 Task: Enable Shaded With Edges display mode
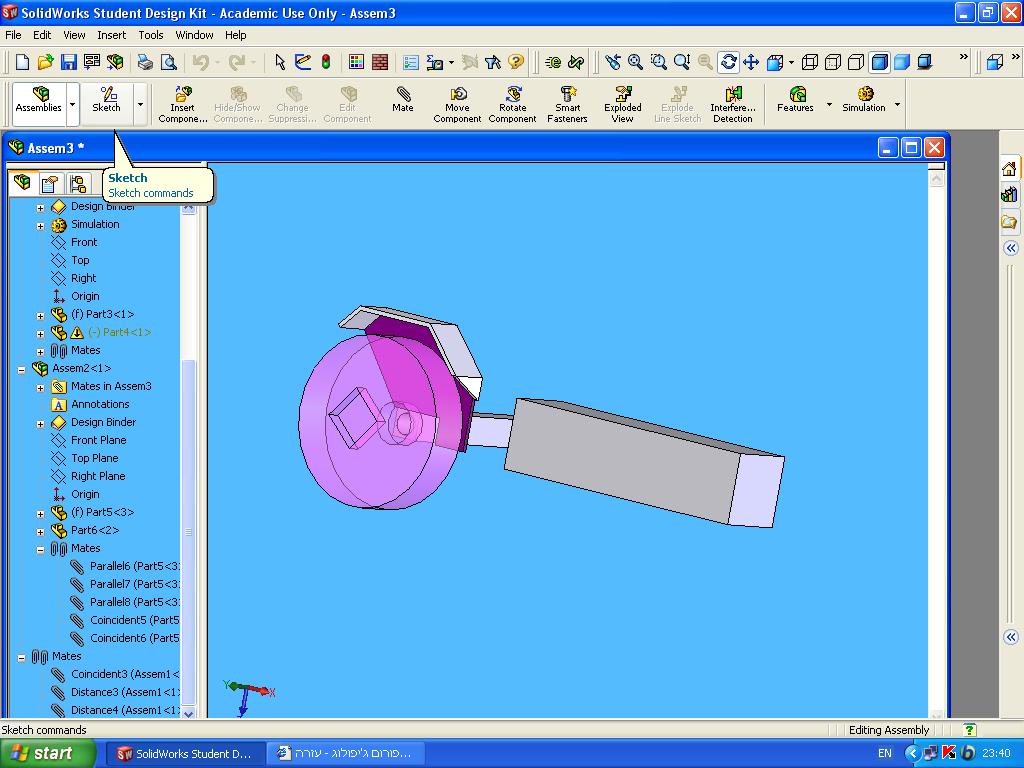pos(879,62)
